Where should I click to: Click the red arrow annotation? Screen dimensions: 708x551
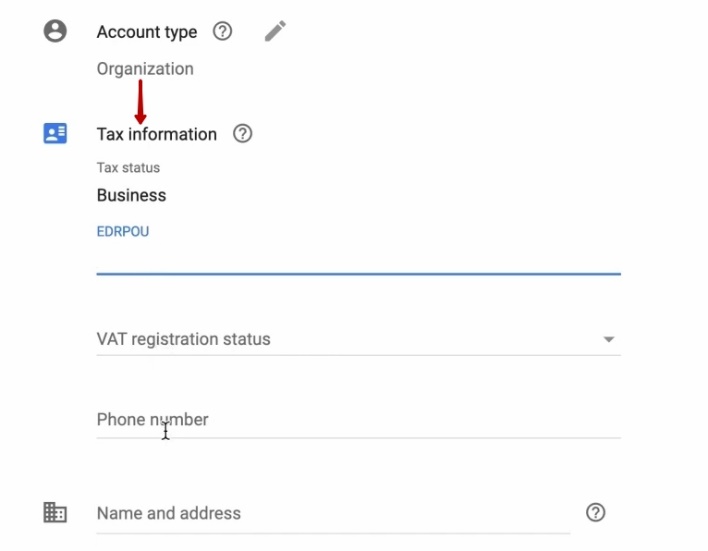point(140,102)
